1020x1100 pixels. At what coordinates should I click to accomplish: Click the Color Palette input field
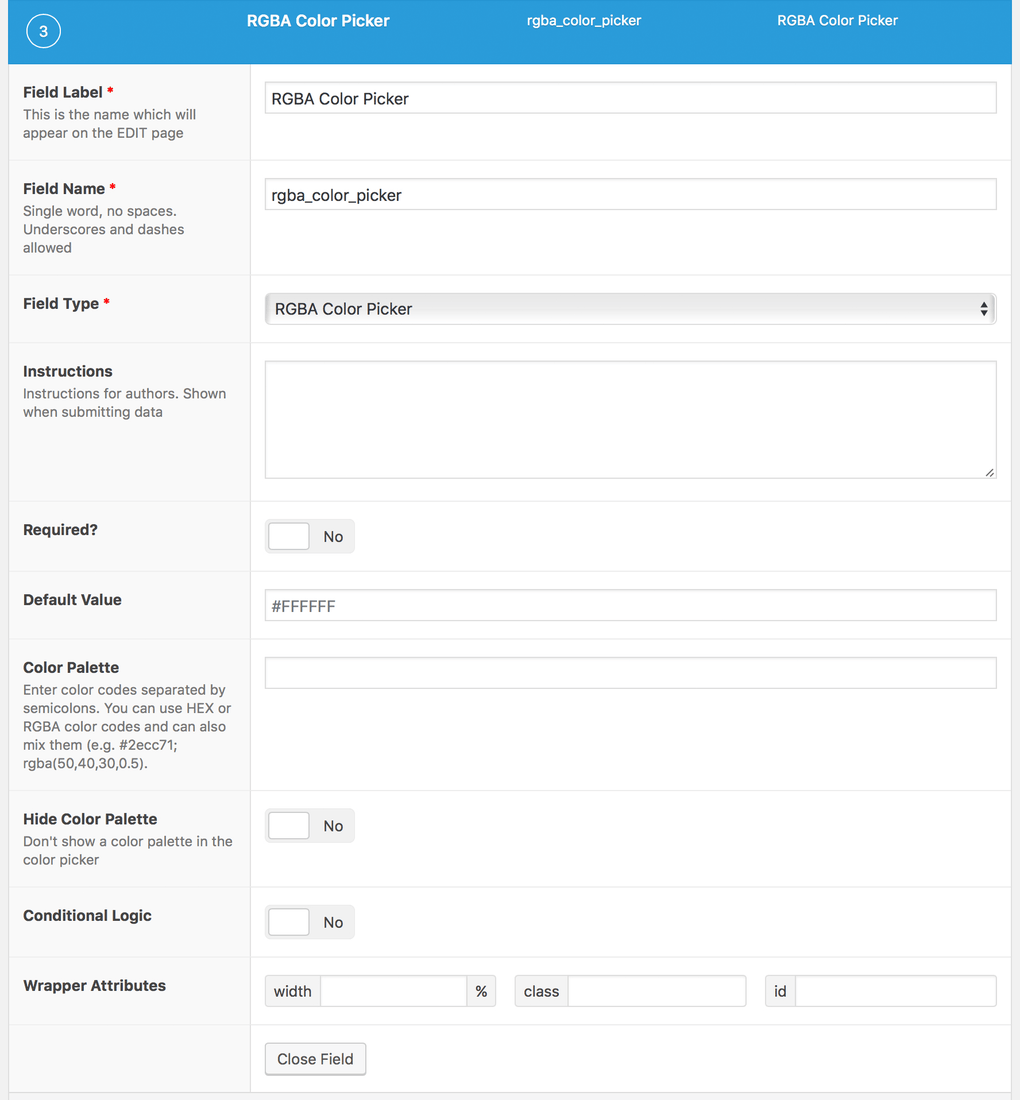tap(630, 672)
